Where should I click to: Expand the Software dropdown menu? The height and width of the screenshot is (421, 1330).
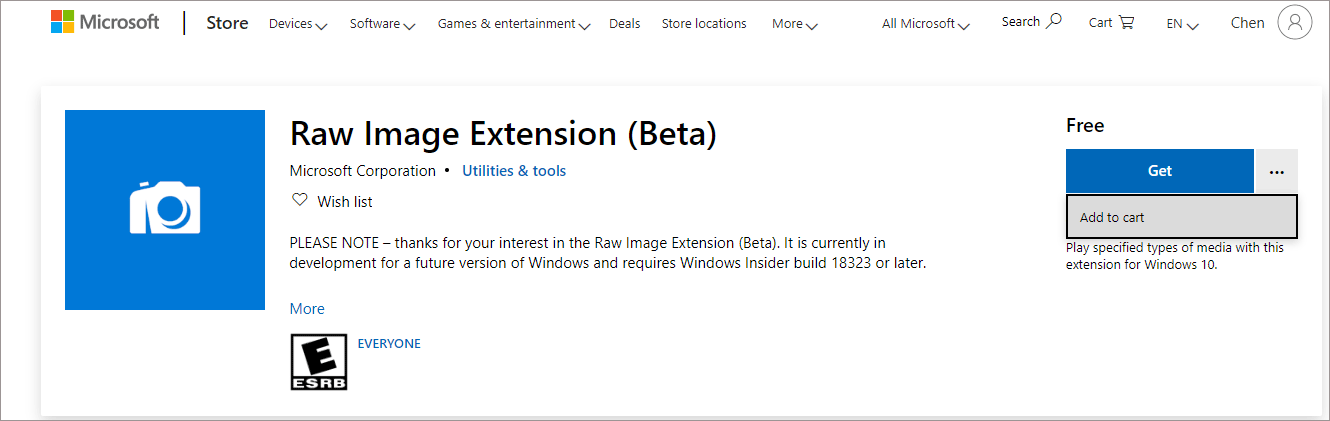click(382, 24)
